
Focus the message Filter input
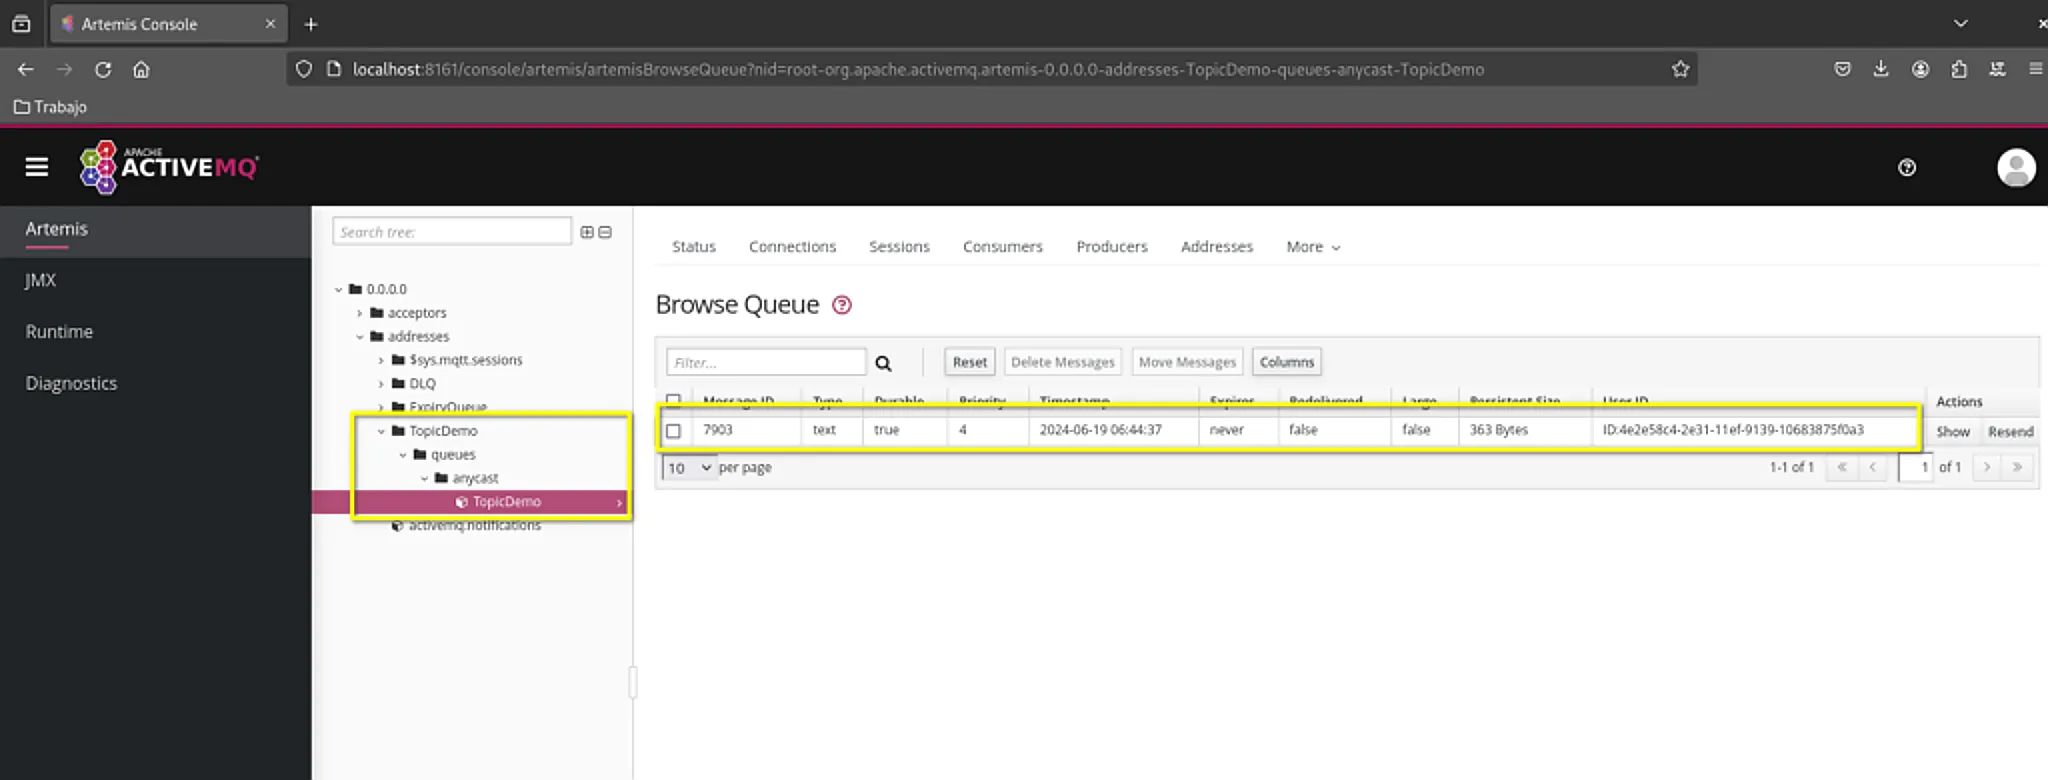coord(766,362)
